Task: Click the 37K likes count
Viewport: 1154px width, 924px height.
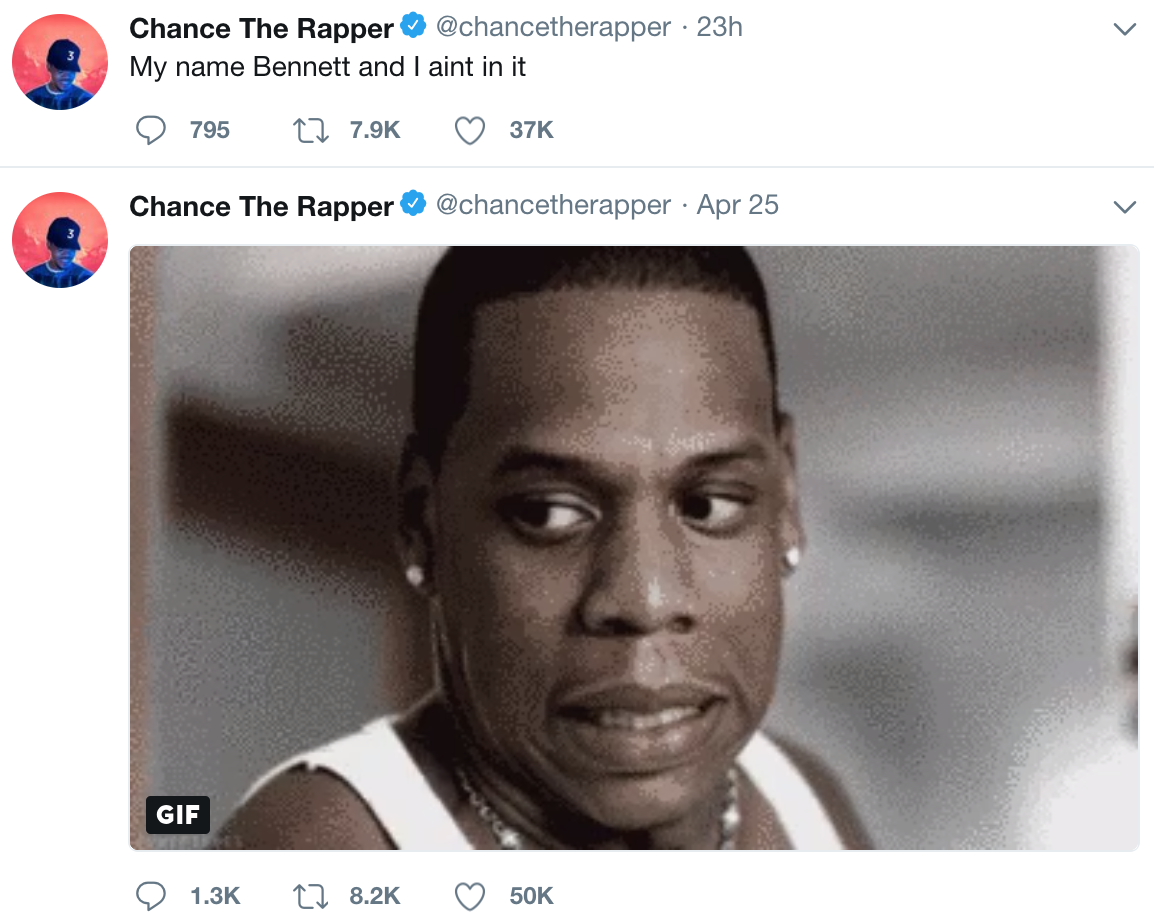Action: click(x=531, y=130)
